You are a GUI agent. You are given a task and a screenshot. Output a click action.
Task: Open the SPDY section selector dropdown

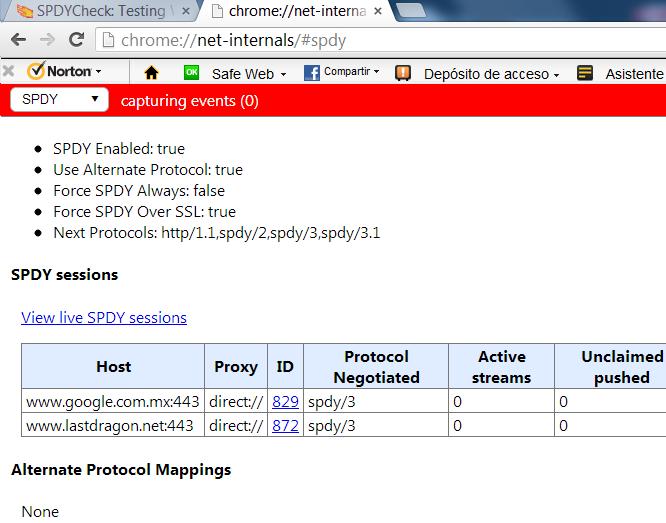59,100
